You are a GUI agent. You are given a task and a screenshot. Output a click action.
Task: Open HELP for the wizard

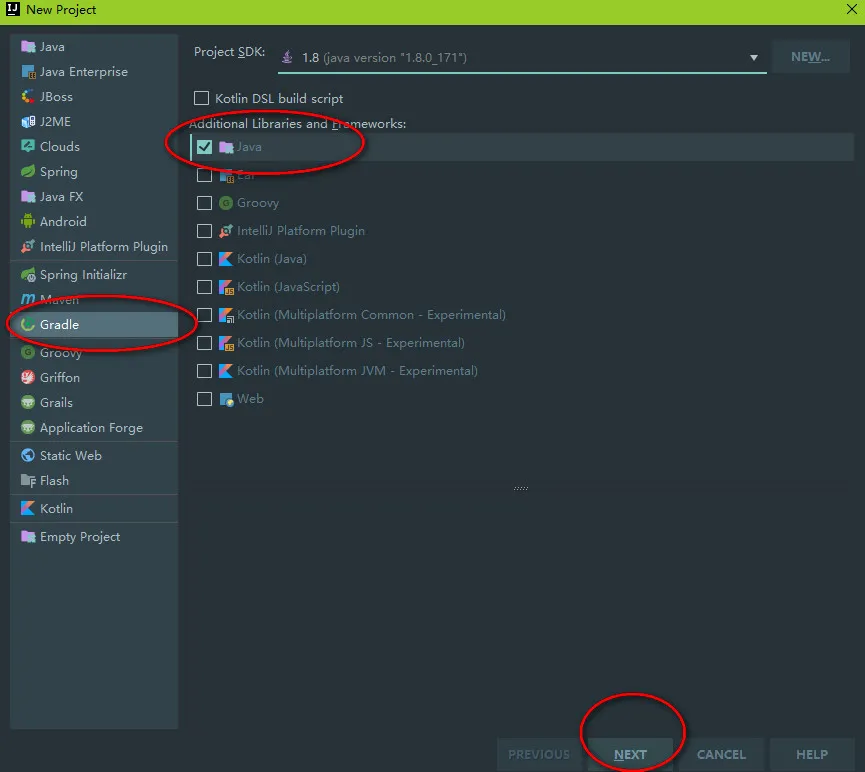(812, 754)
